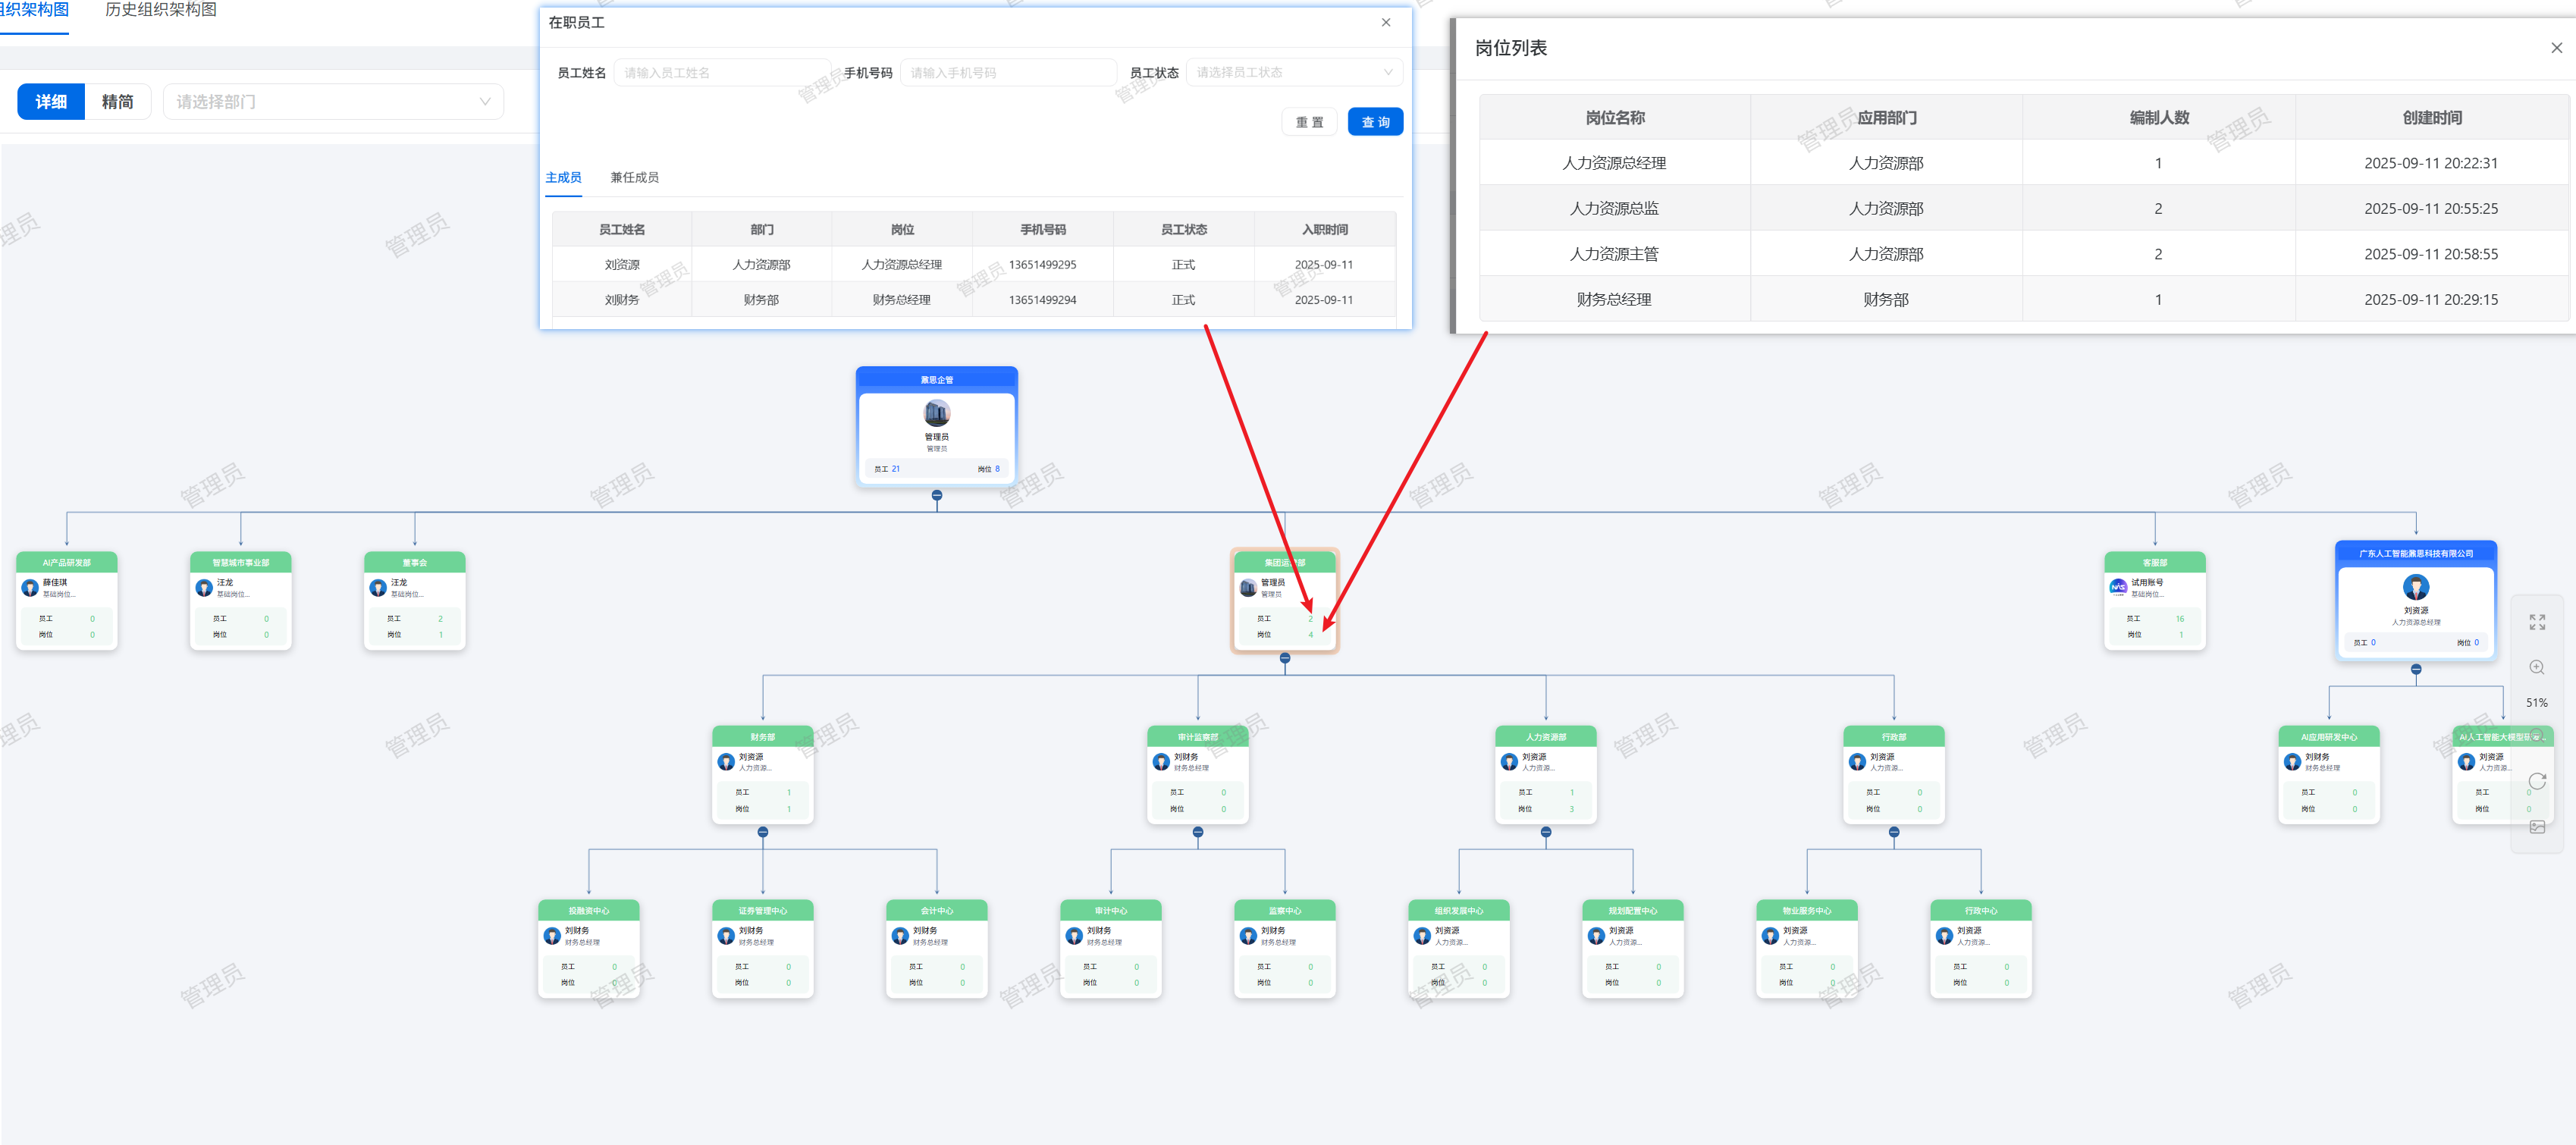Collapse the 财务部 node children
Viewport: 2576px width, 1145px height.
click(x=763, y=832)
